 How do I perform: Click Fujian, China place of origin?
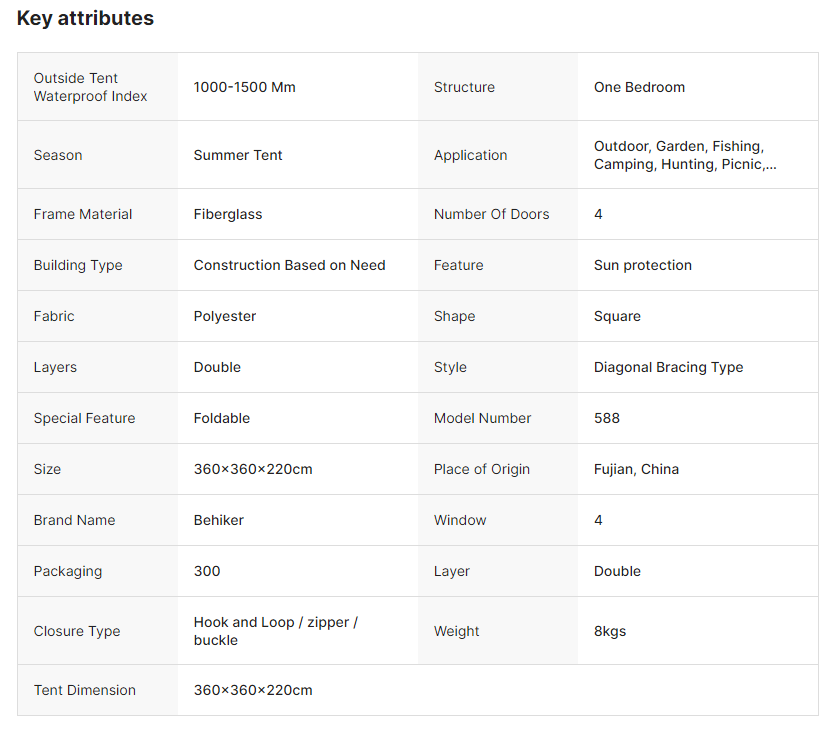tap(636, 469)
